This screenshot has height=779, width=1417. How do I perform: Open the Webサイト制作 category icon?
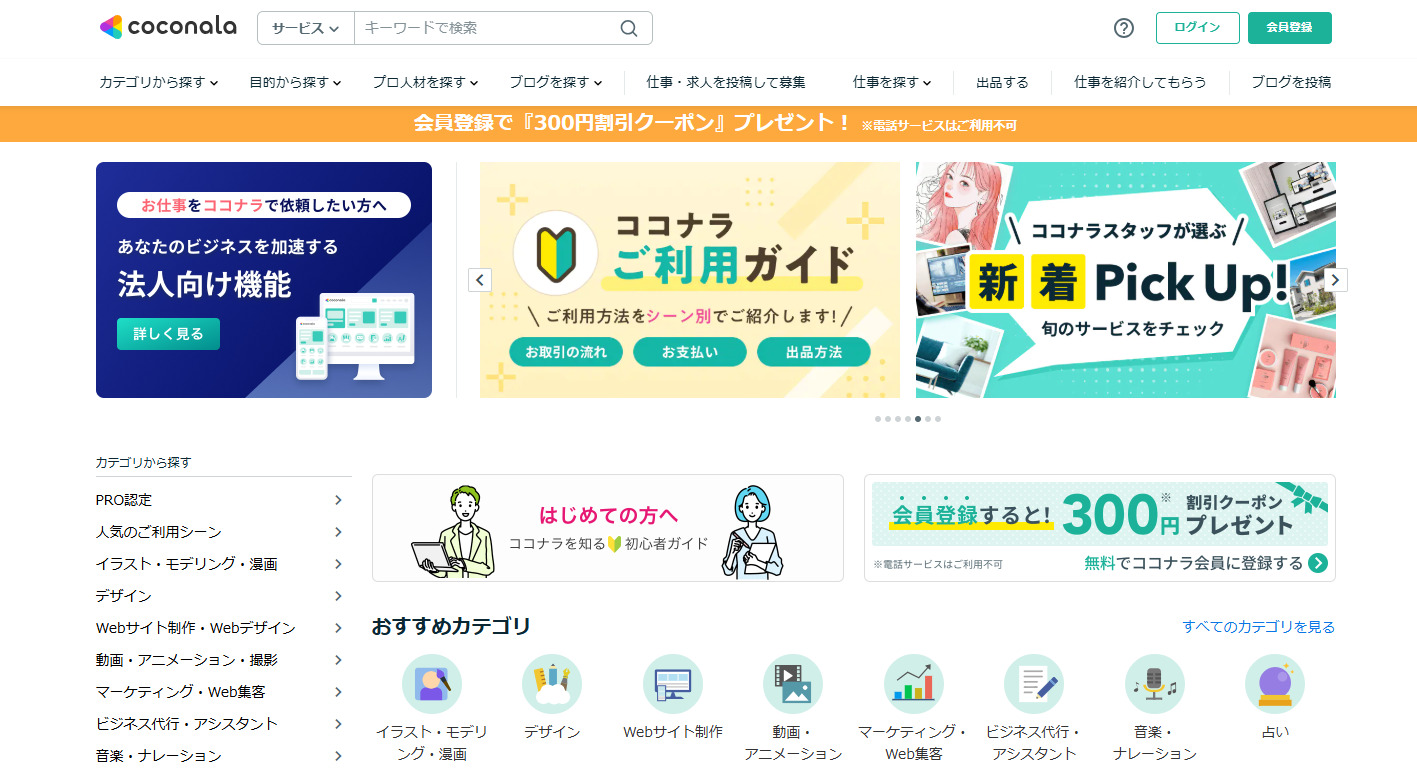[673, 684]
